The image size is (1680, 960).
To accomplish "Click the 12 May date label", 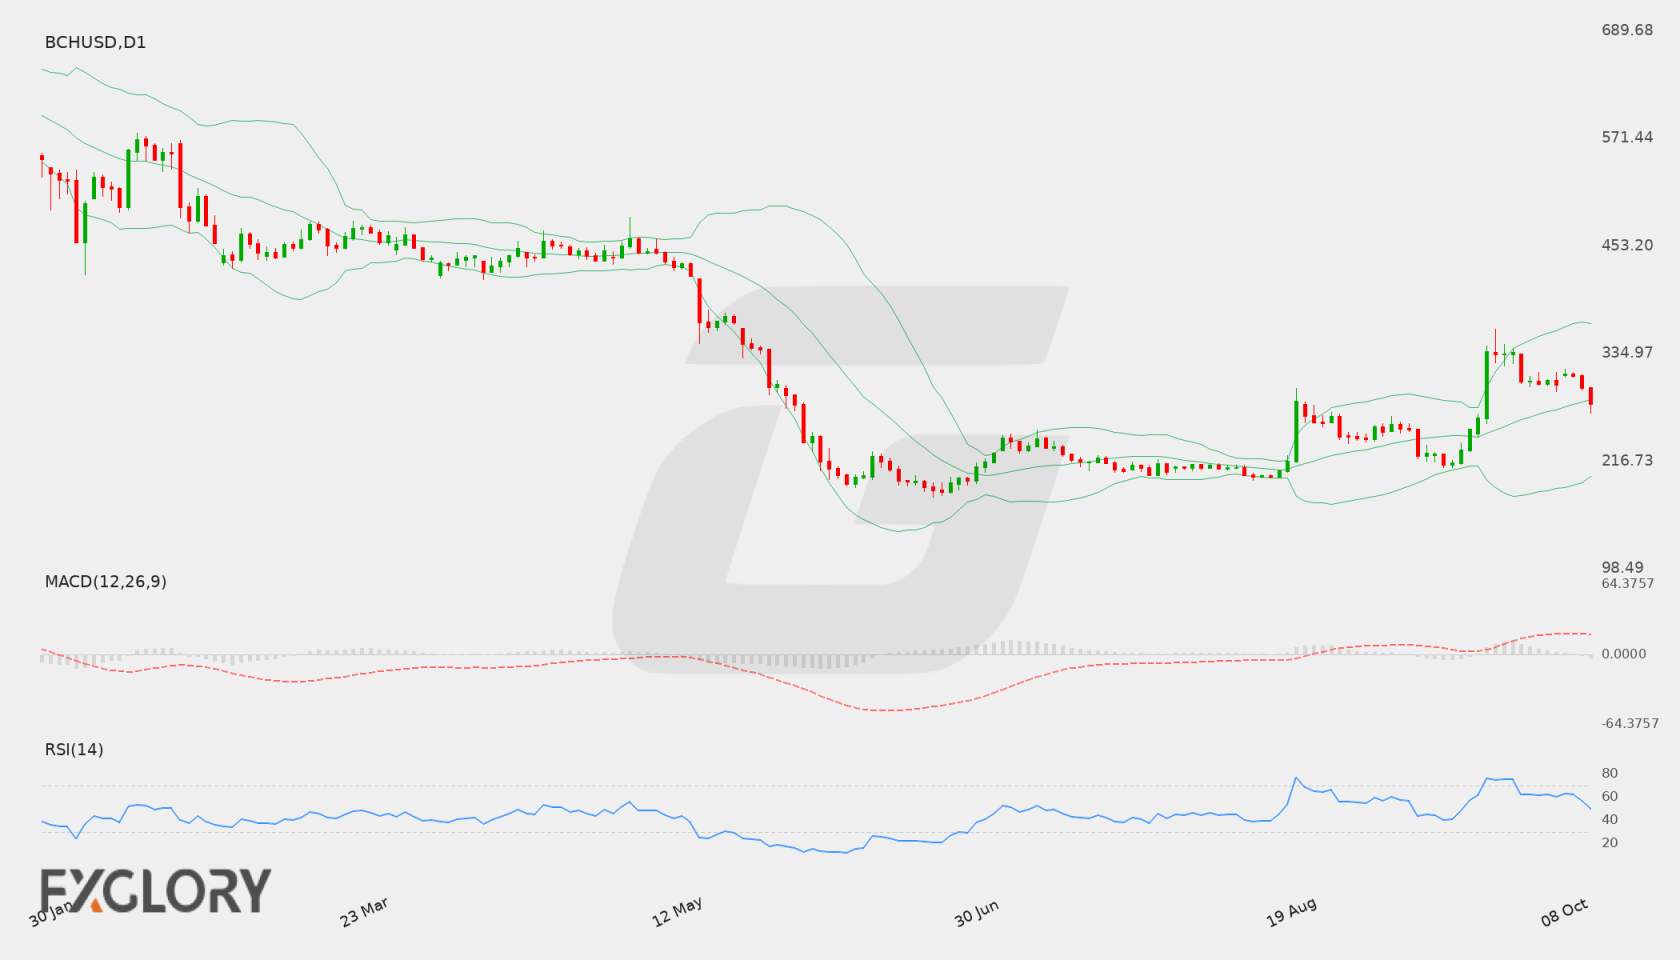I will 677,912.
